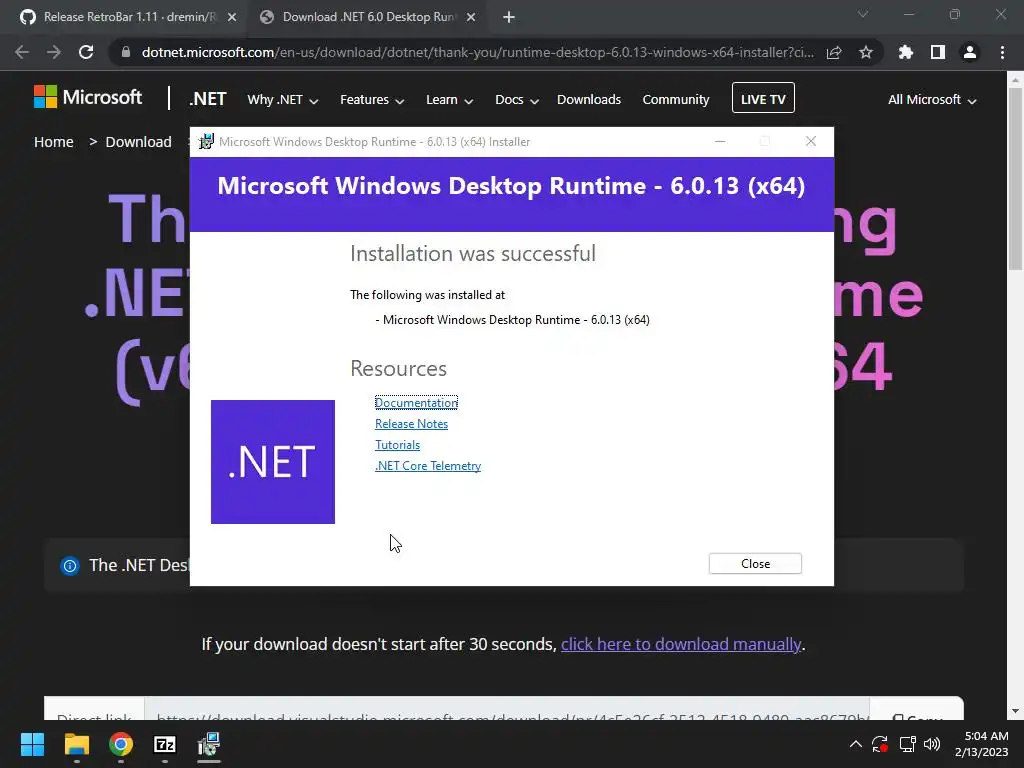Open Chrome profile avatar
The height and width of the screenshot is (768, 1024).
coord(970,52)
